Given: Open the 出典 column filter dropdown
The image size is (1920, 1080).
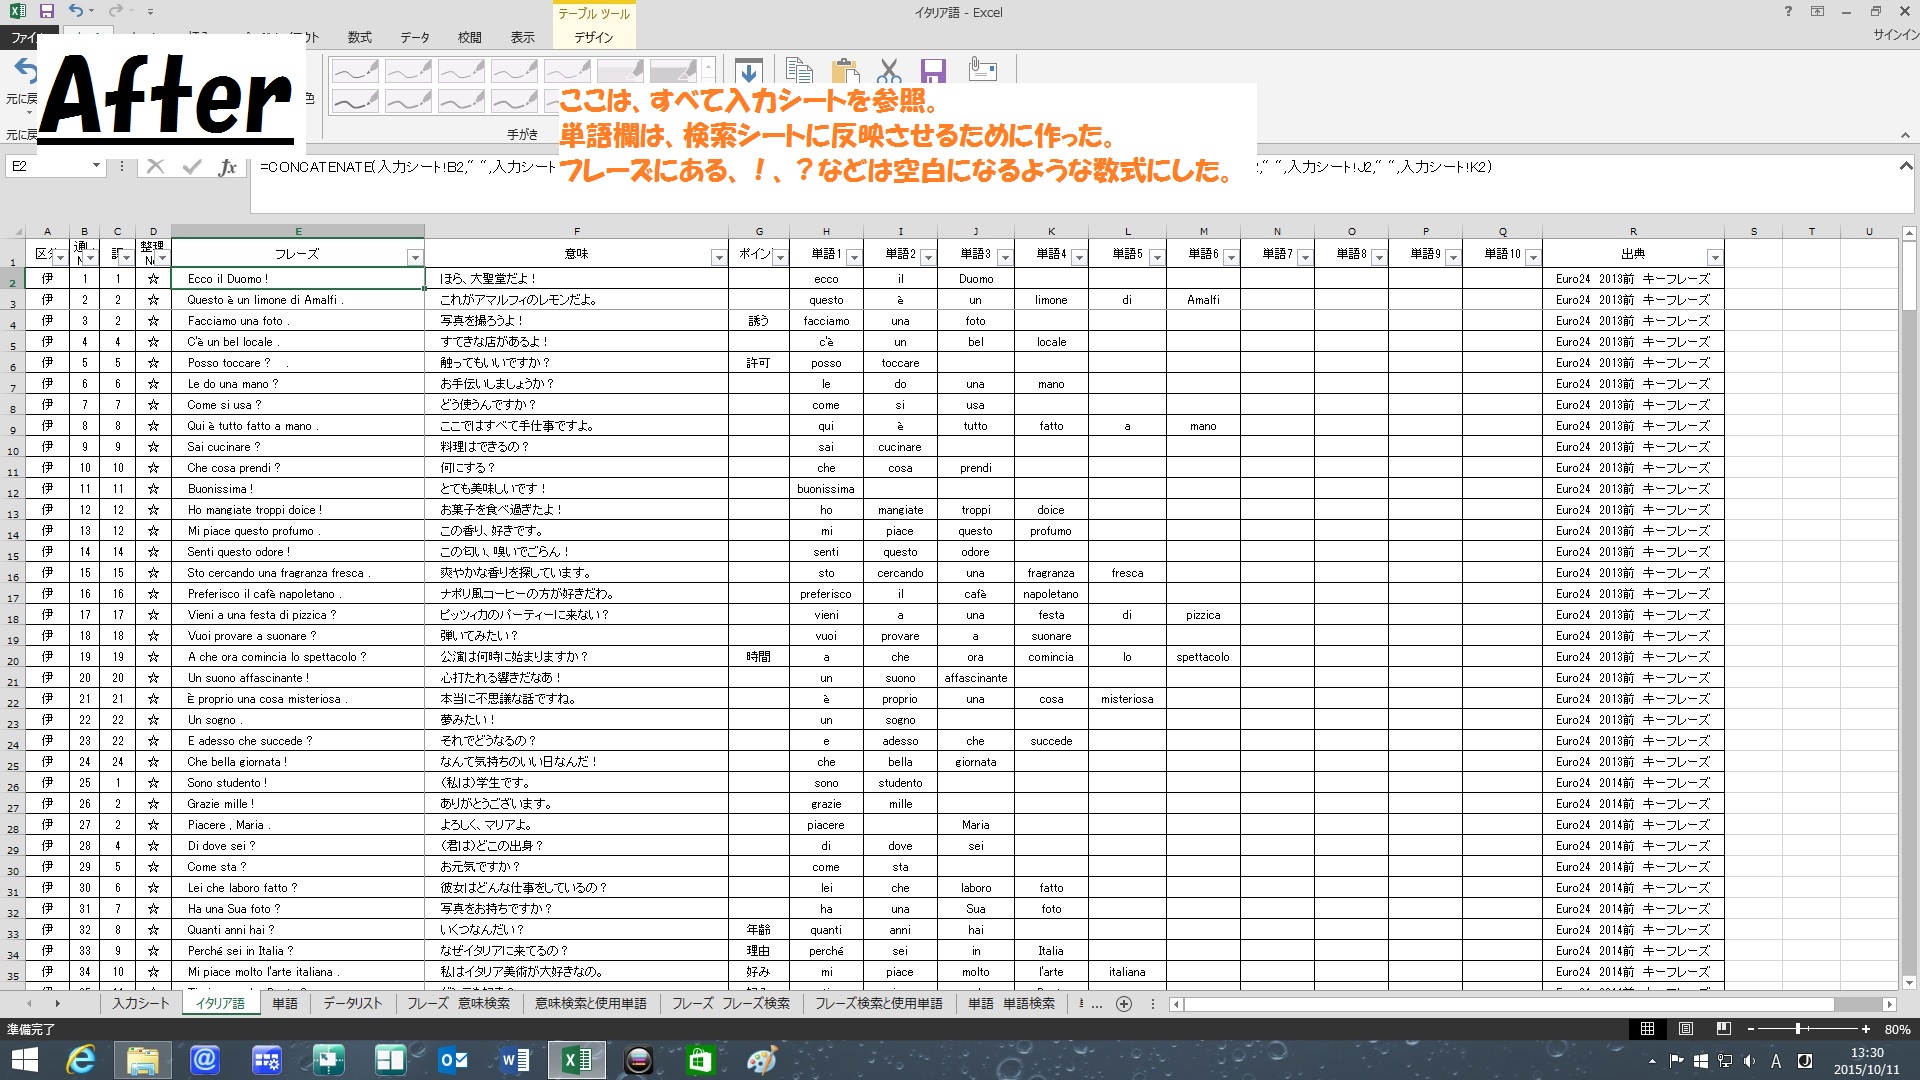Looking at the screenshot, I should tap(1714, 258).
